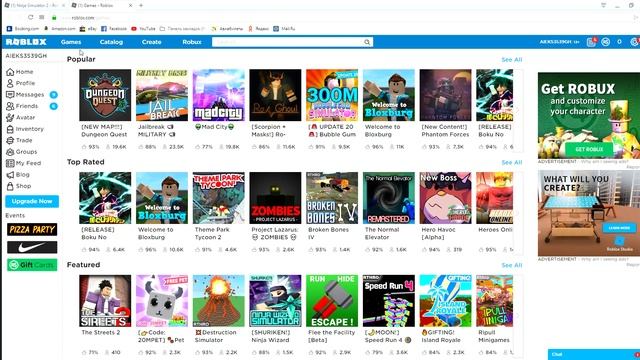Open Nike event banner
The width and height of the screenshot is (640, 360).
click(32, 247)
